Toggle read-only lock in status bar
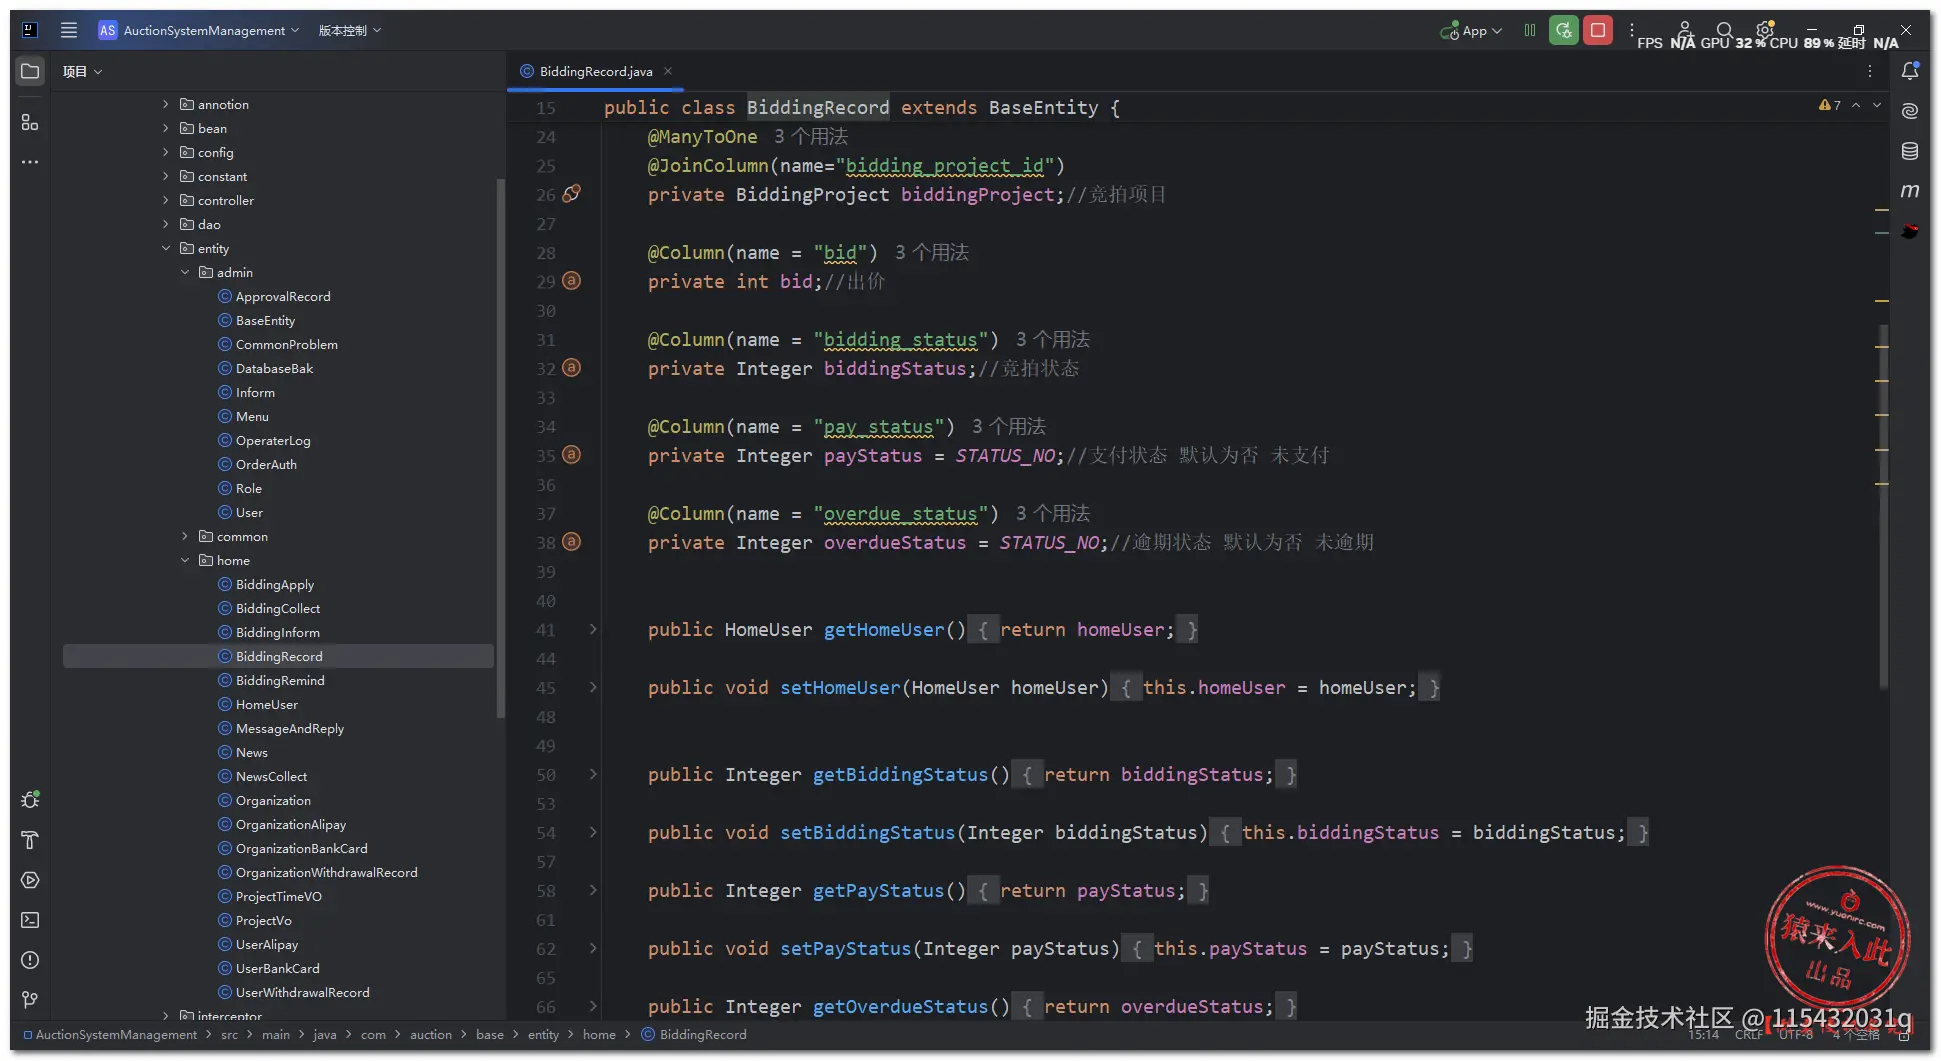The image size is (1941, 1061). click(x=1905, y=1035)
